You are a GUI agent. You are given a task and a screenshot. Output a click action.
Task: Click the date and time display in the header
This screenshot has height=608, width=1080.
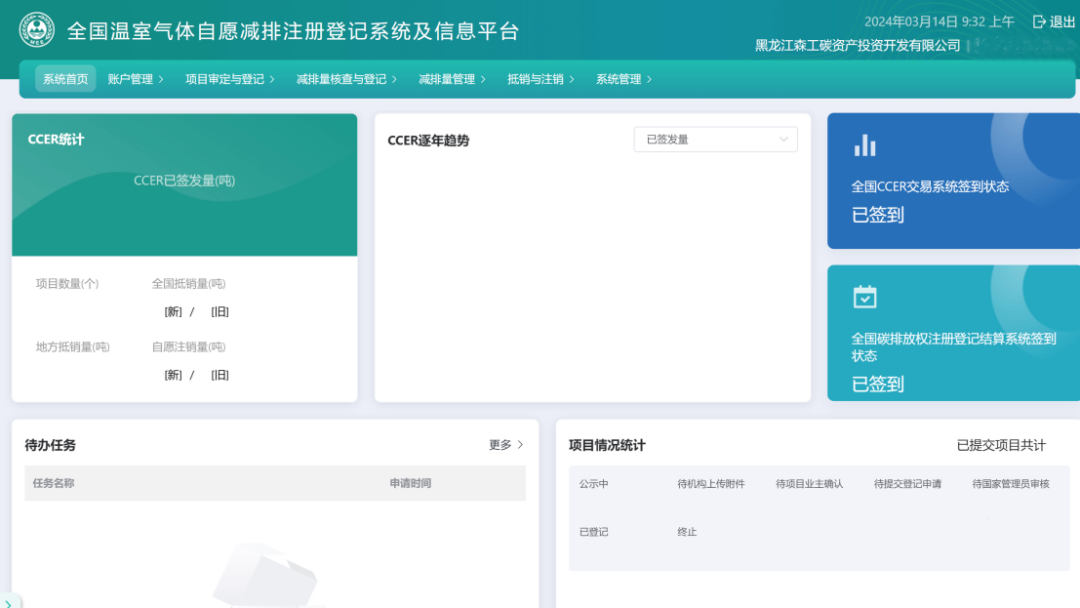click(939, 22)
